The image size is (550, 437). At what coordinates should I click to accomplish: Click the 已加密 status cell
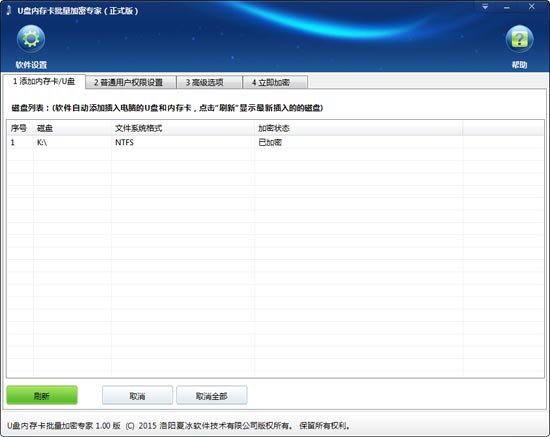pyautogui.click(x=270, y=142)
